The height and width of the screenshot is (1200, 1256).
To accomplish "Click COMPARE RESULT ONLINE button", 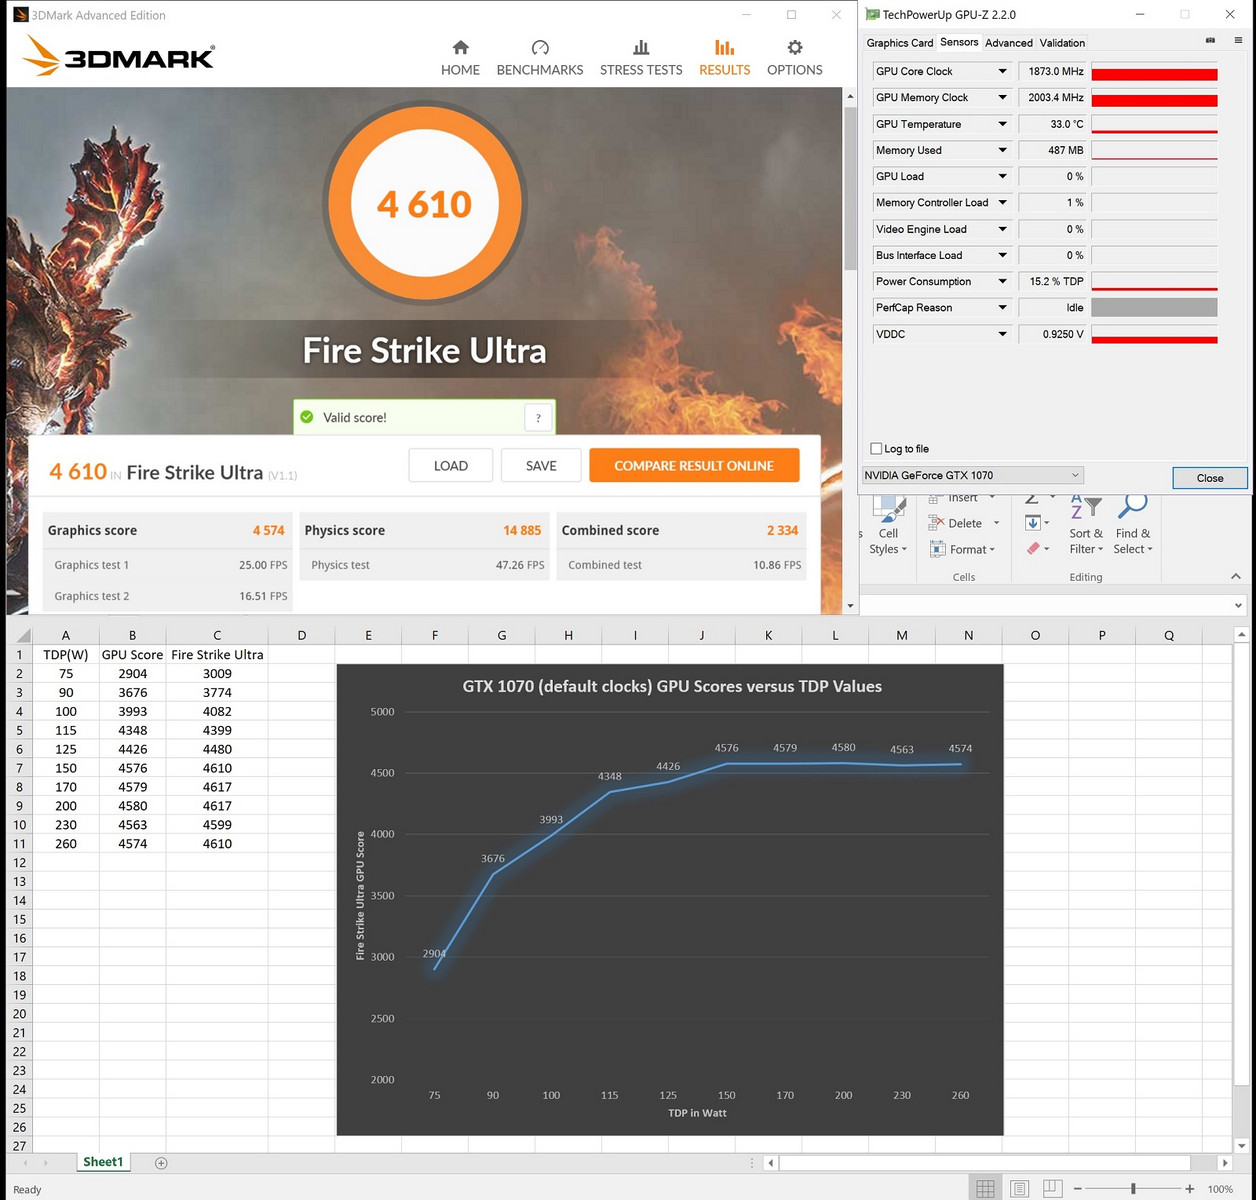I will click(694, 465).
